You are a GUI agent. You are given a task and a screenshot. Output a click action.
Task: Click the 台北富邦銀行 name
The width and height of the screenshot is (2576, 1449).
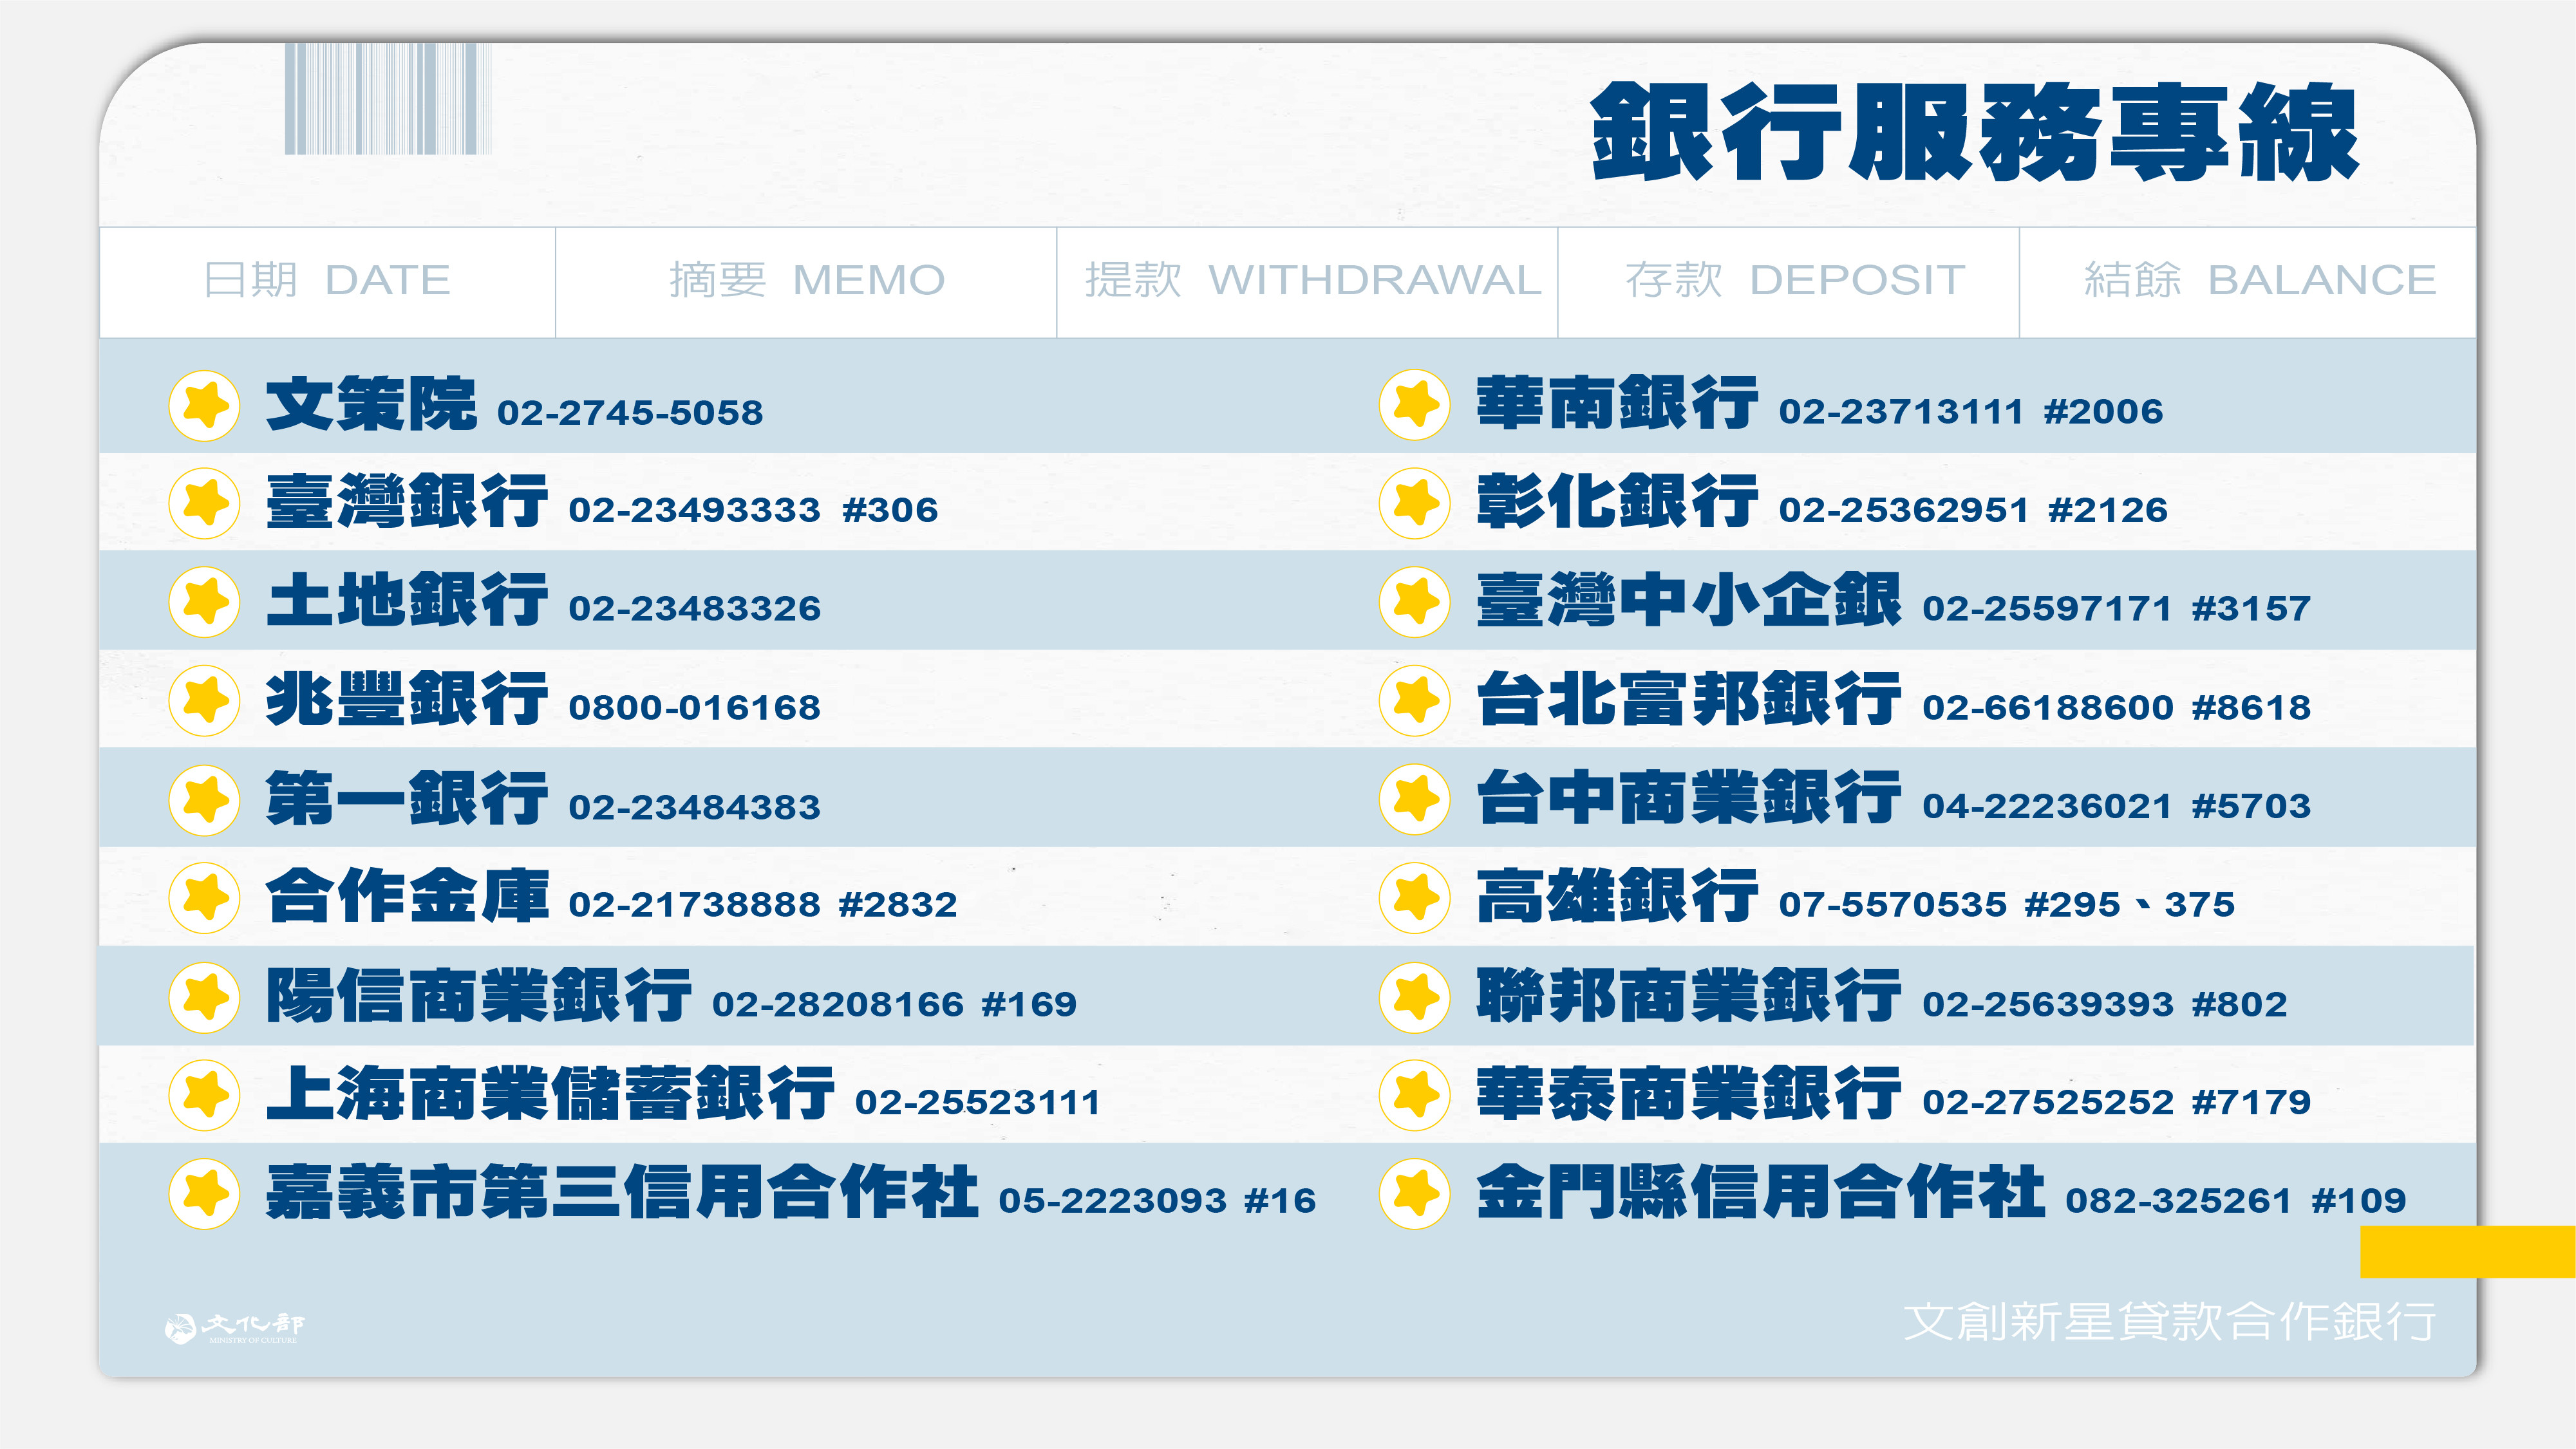(x=1689, y=698)
